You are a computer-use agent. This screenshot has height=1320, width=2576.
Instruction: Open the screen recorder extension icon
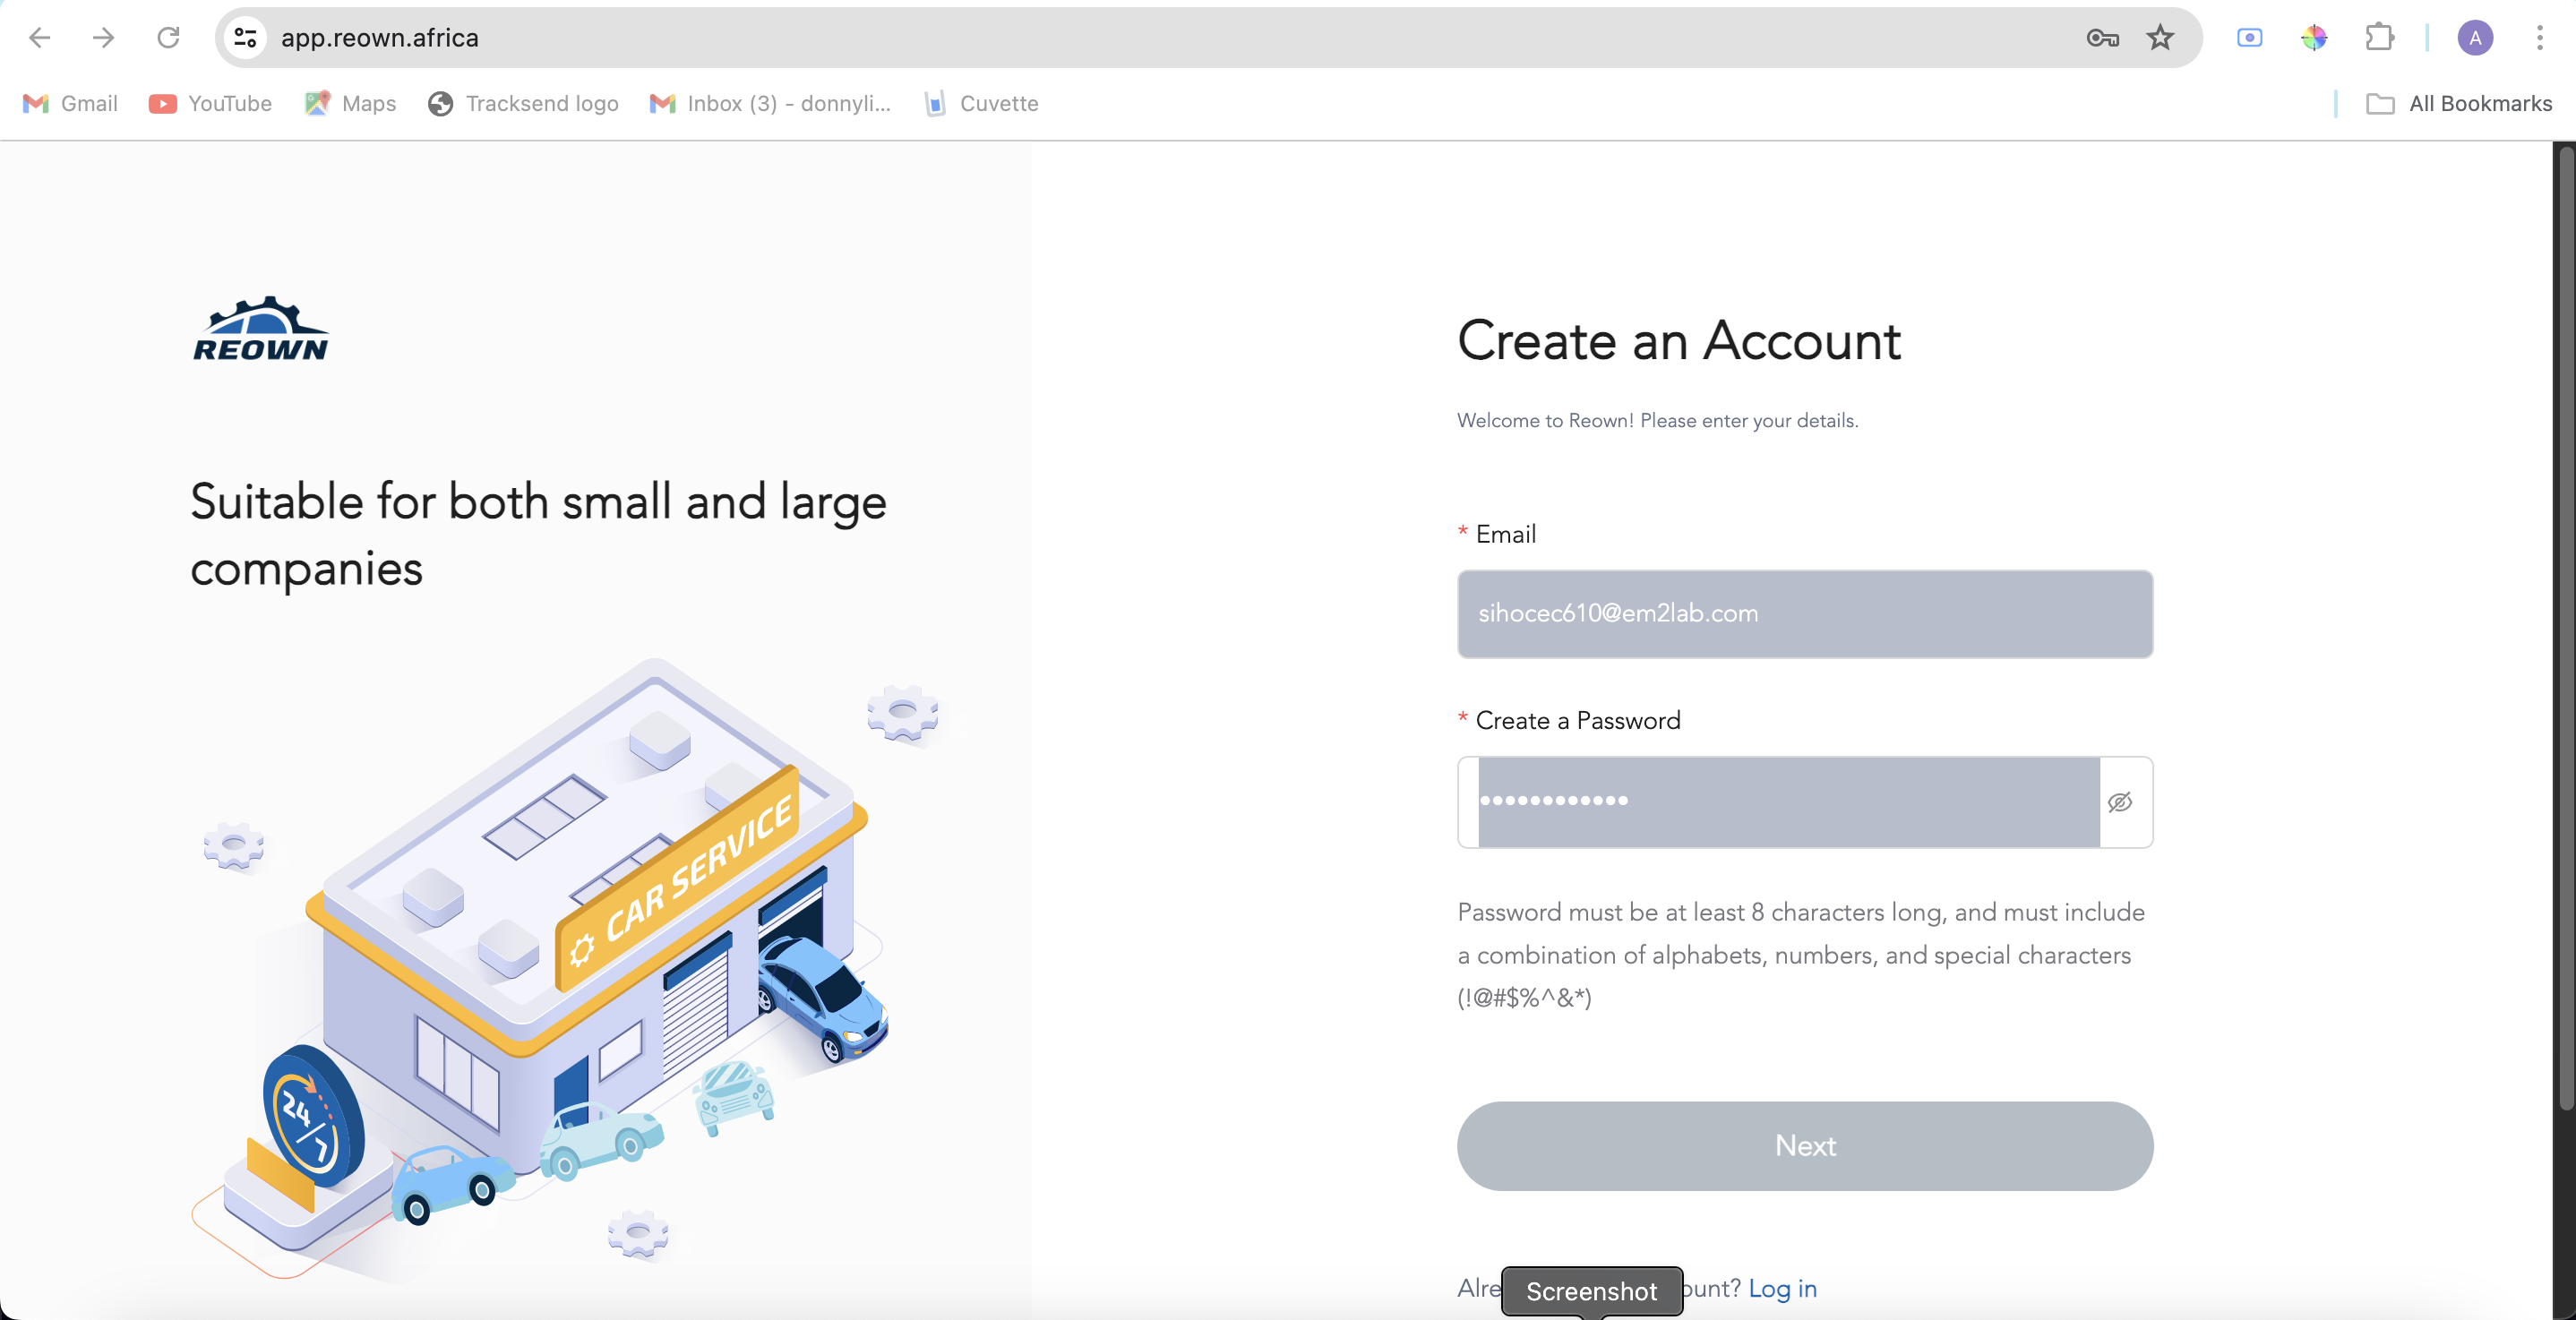[x=2249, y=38]
